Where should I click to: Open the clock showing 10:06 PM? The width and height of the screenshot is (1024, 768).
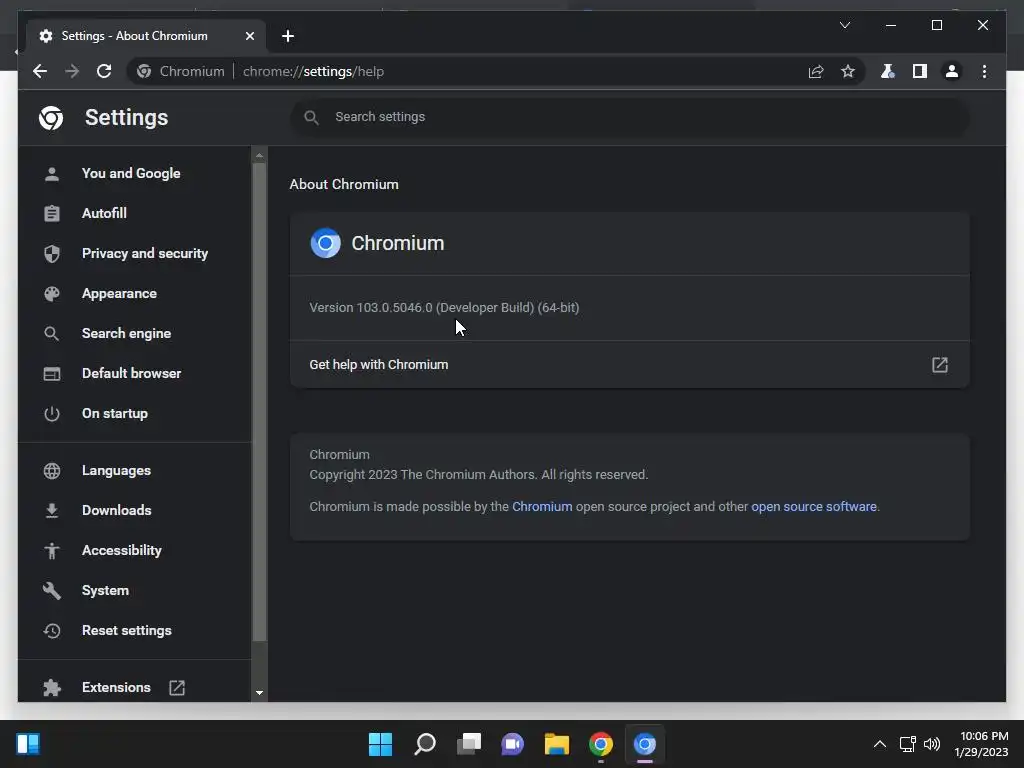pyautogui.click(x=981, y=744)
